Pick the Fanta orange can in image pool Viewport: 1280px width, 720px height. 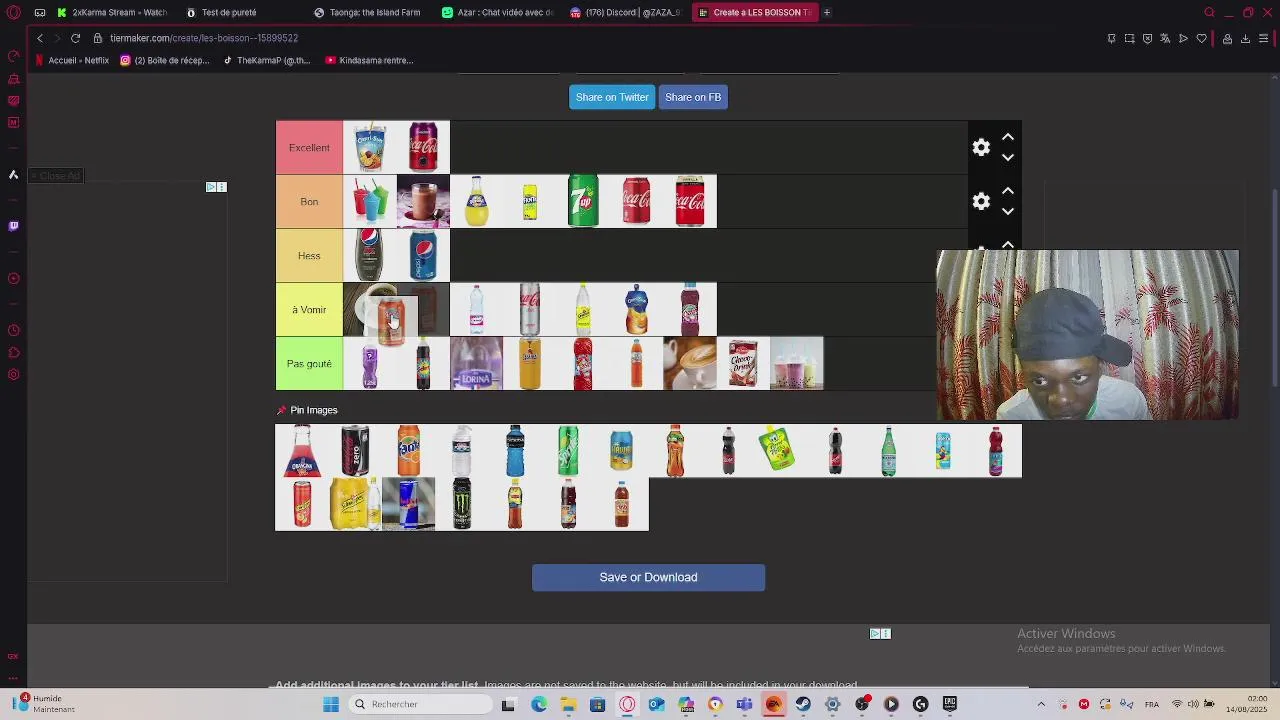click(x=408, y=450)
